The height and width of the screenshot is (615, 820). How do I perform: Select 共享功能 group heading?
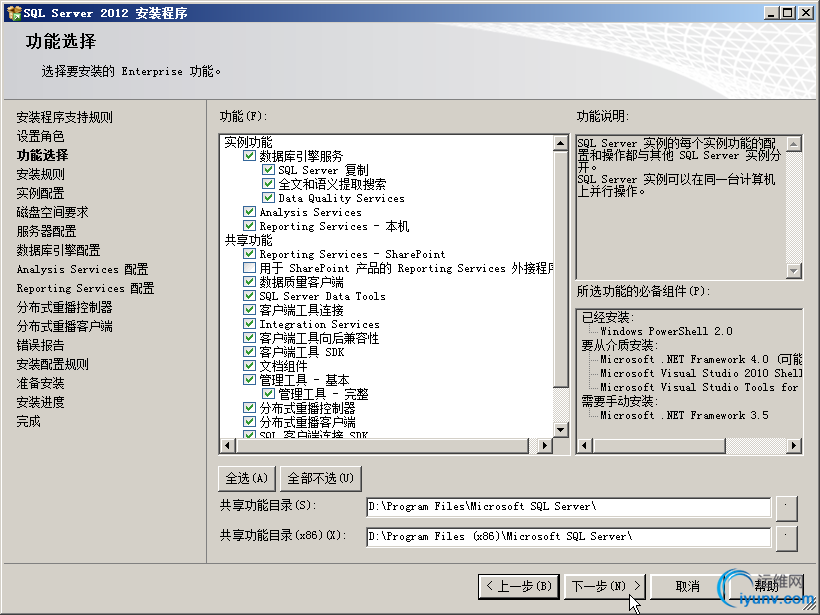point(248,240)
